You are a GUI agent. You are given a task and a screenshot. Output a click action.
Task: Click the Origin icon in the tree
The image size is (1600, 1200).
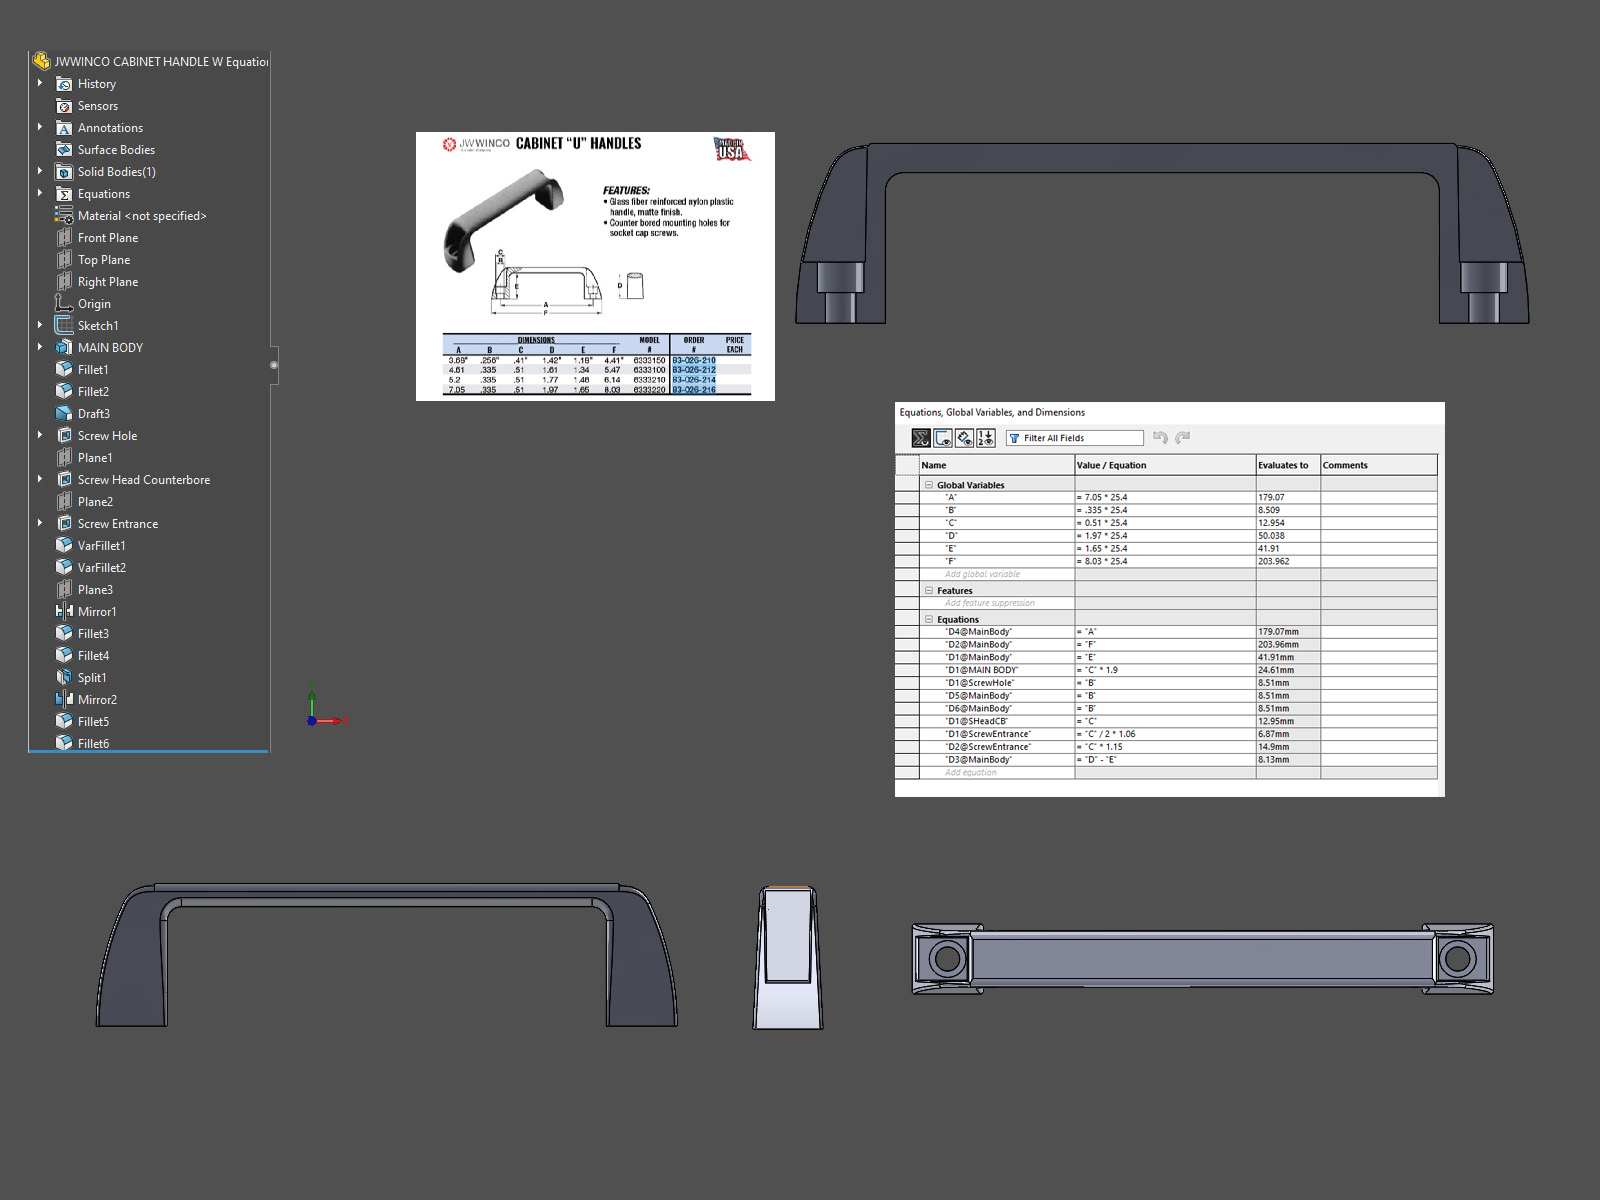[64, 304]
